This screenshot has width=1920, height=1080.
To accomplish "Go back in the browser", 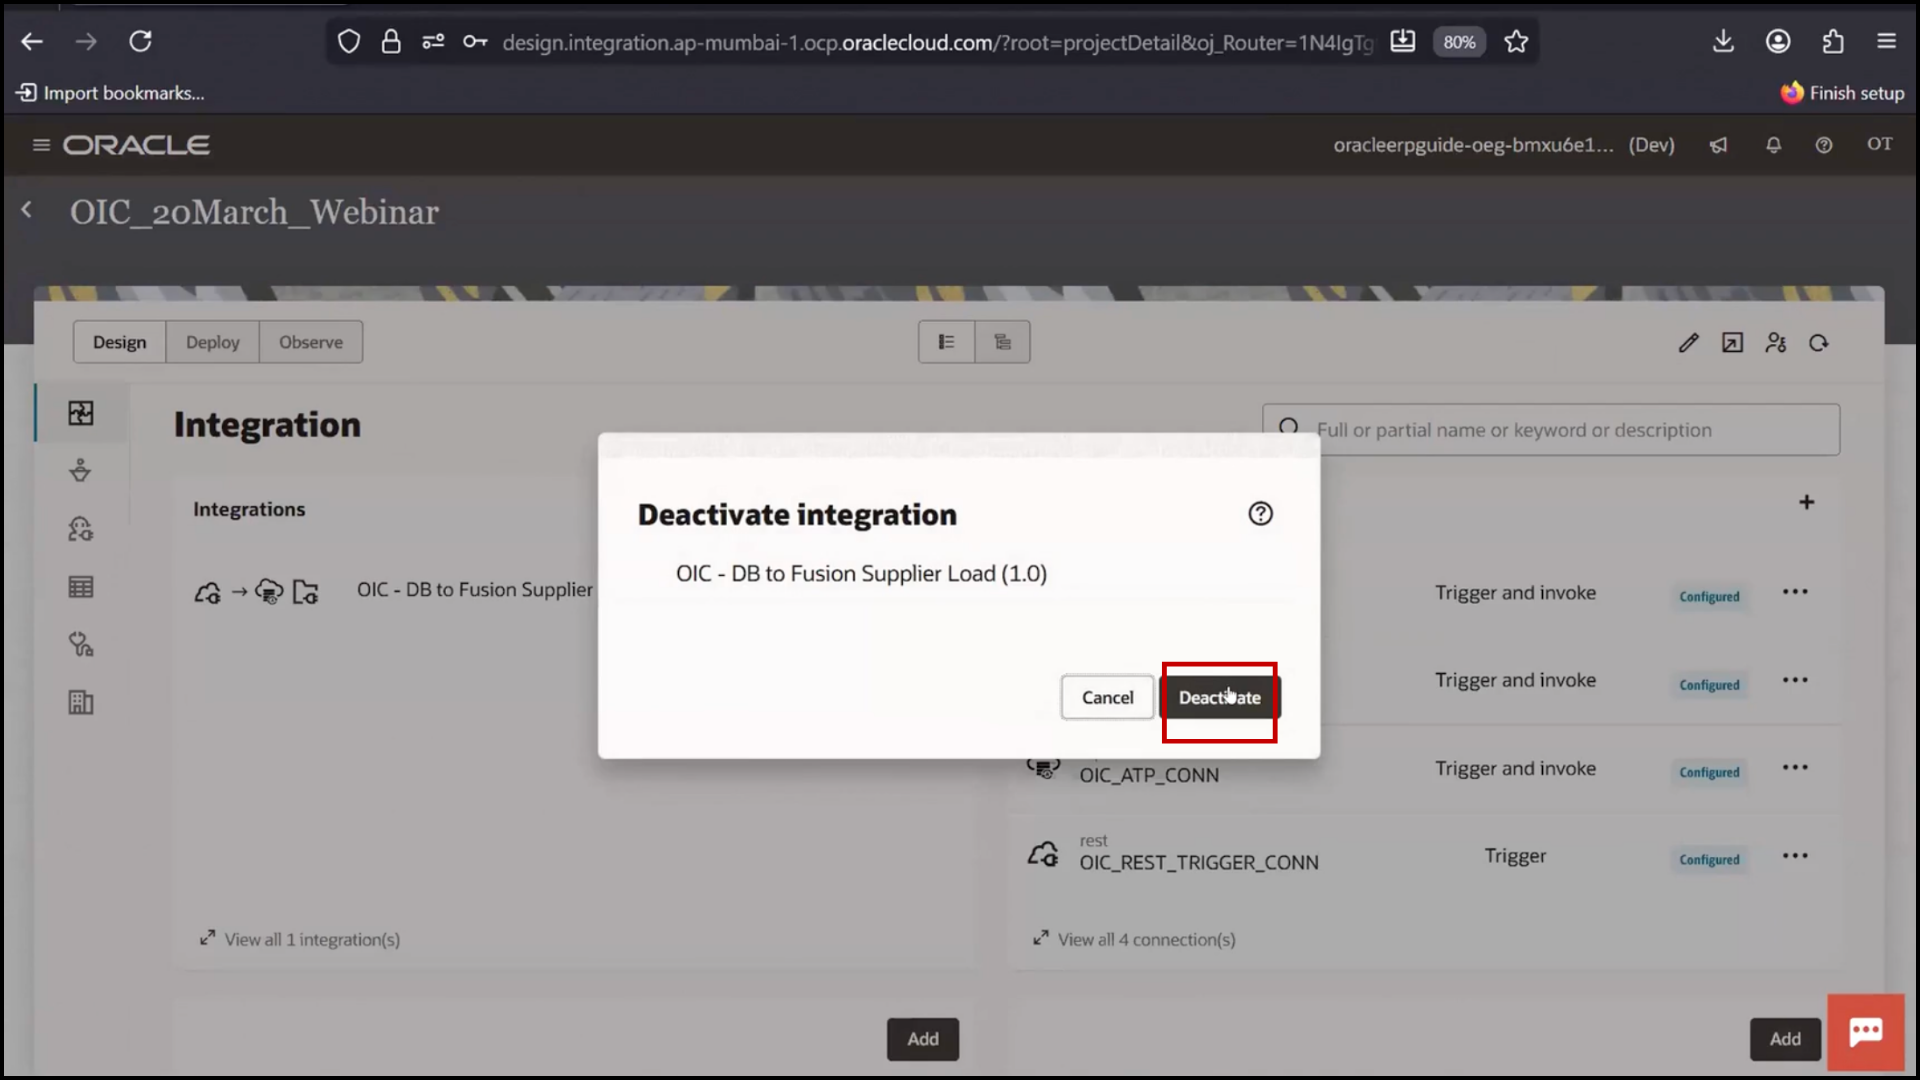I will (x=32, y=41).
